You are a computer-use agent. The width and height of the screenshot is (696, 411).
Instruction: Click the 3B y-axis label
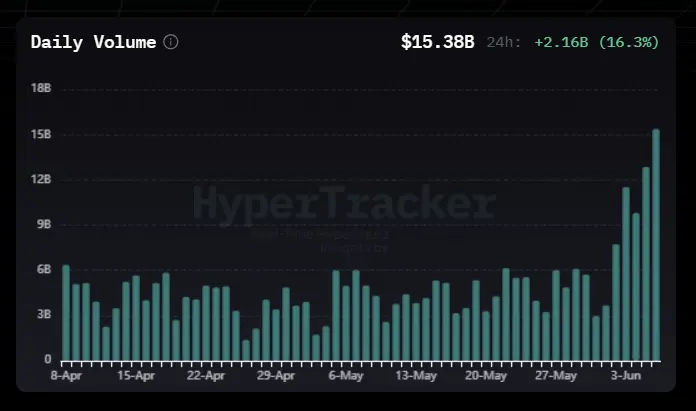point(44,315)
